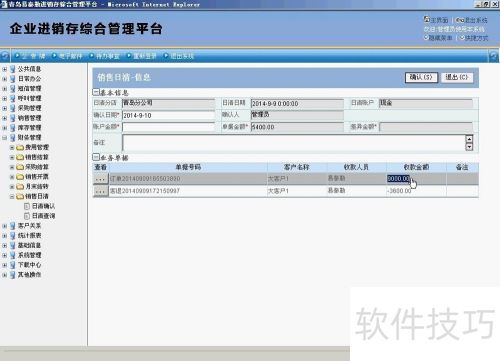Click the 财务管理 module computer icon
This screenshot has height=361, width=500.
coord(13,138)
